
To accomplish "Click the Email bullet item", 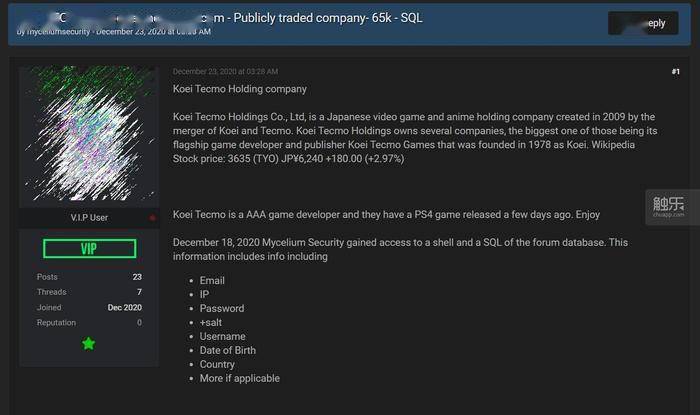I will point(212,281).
